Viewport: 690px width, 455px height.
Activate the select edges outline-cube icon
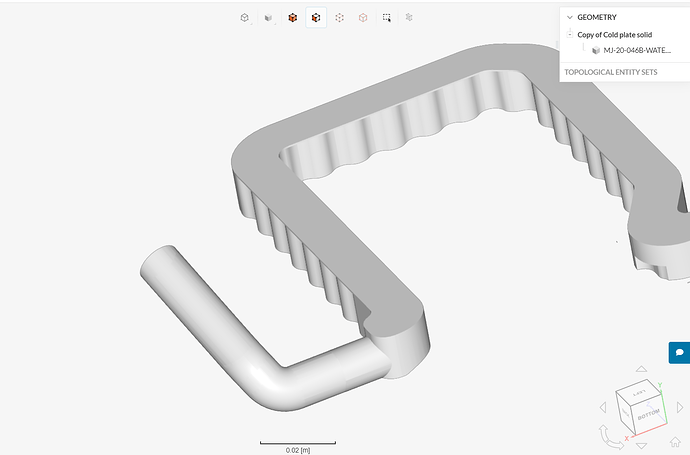click(363, 18)
